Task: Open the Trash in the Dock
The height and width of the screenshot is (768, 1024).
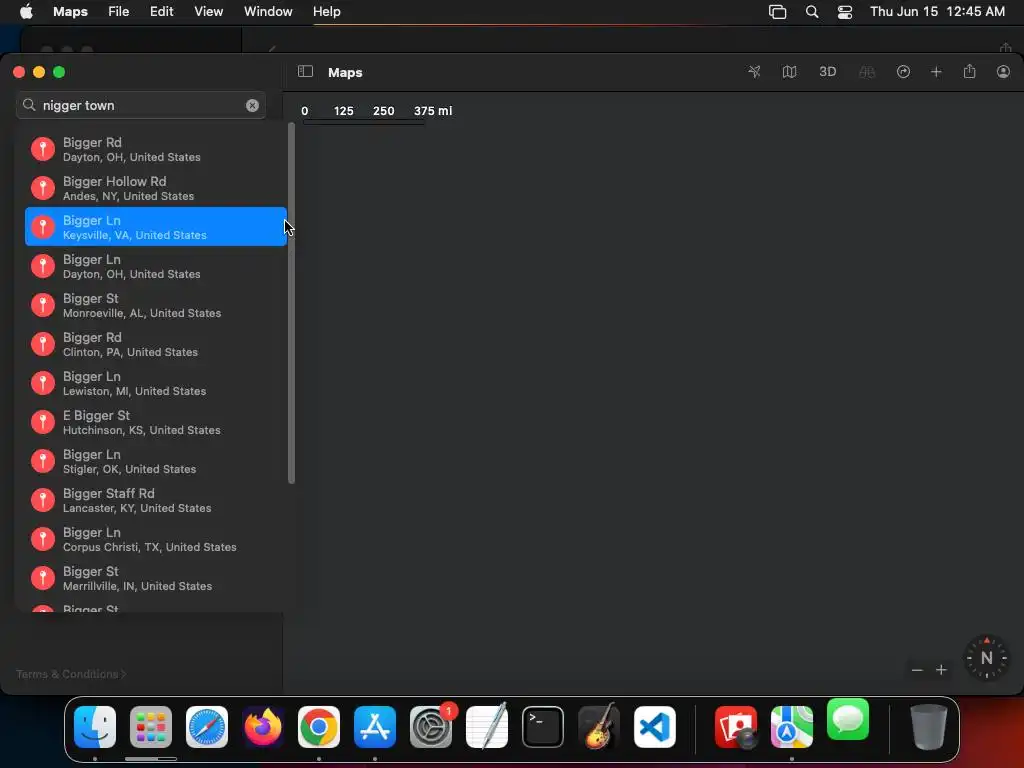Action: coord(929,727)
